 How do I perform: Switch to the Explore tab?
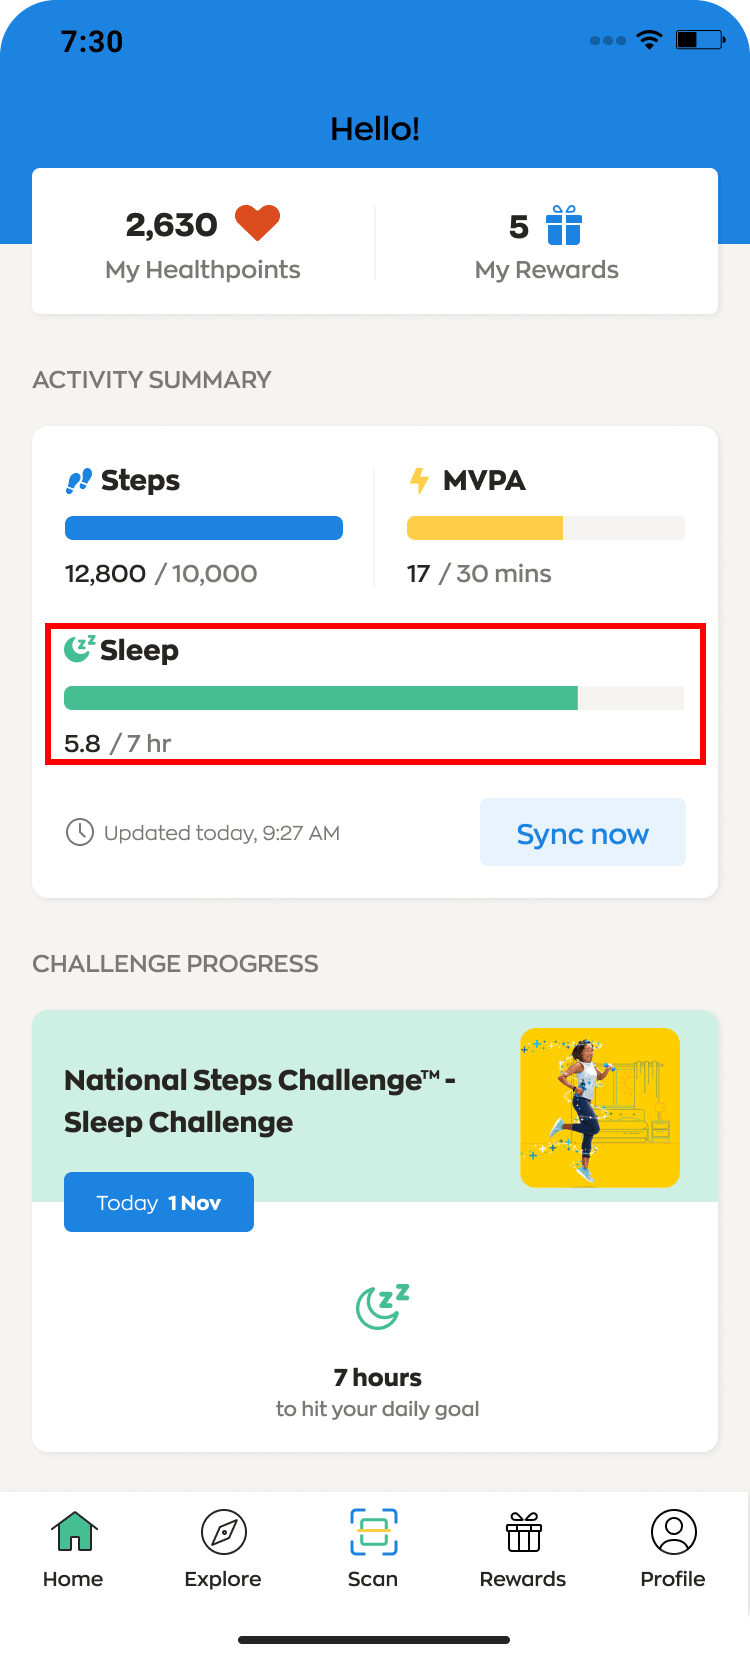click(223, 1548)
